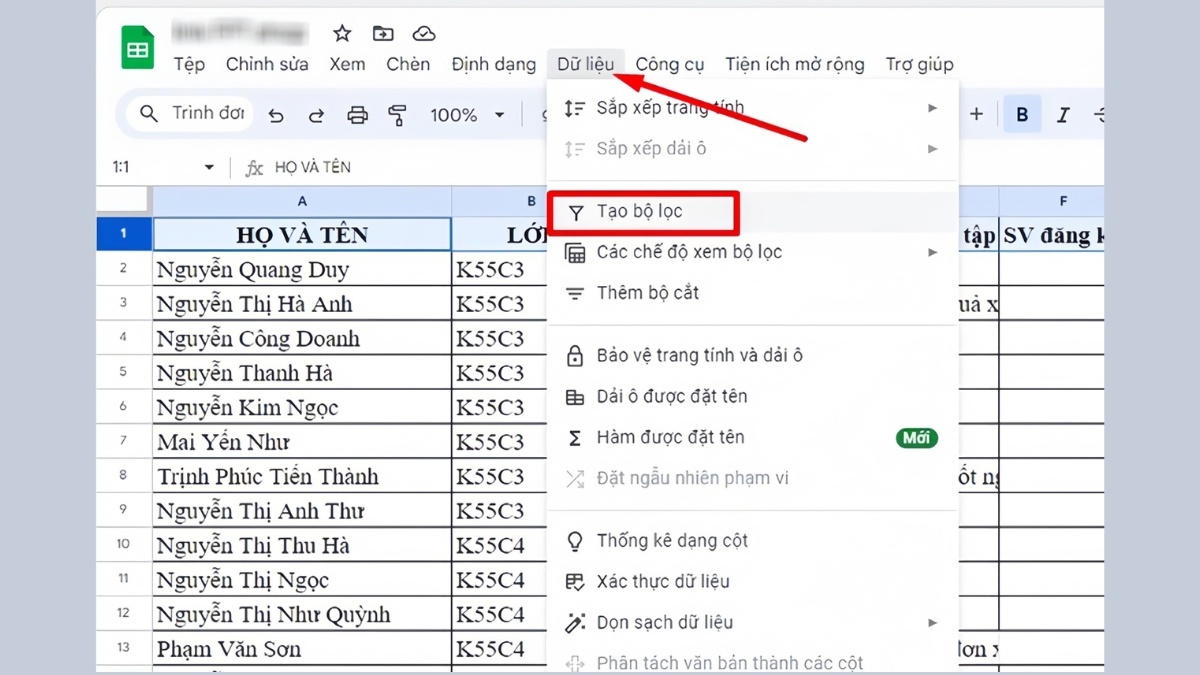Select cell Phạm Văn Sơn

tap(302, 649)
